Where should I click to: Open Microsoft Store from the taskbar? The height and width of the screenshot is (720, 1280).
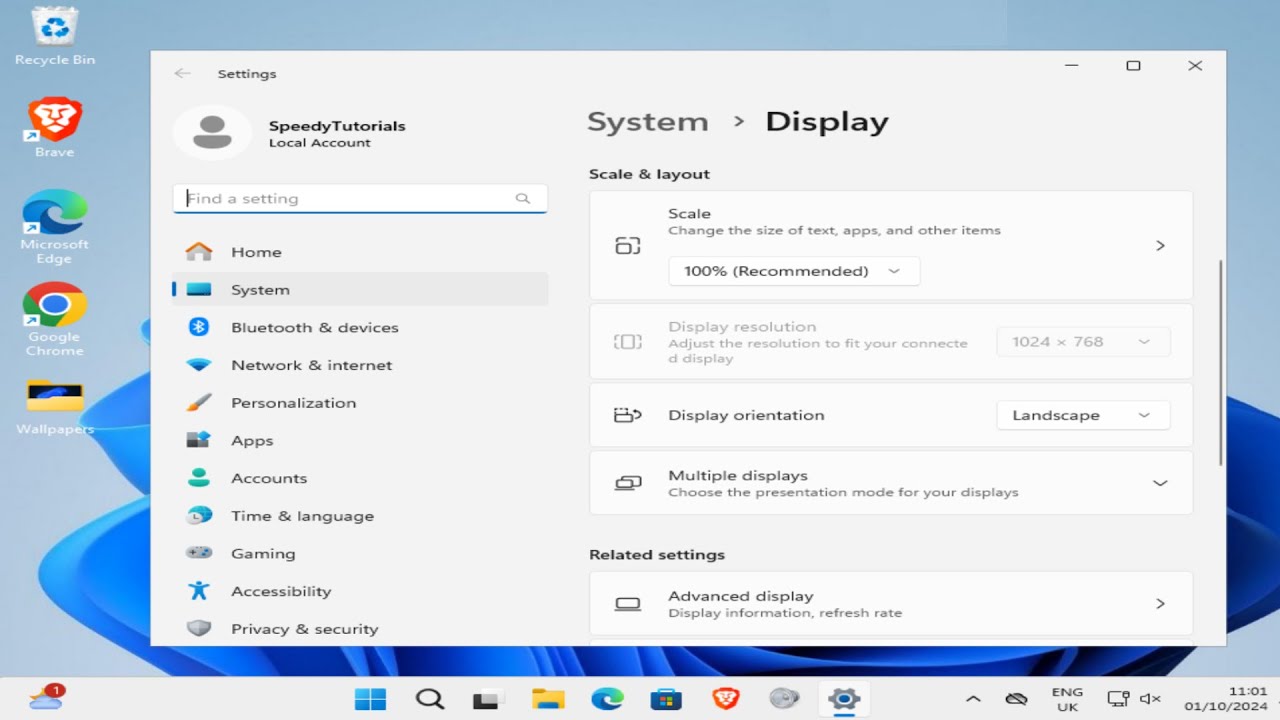point(666,699)
